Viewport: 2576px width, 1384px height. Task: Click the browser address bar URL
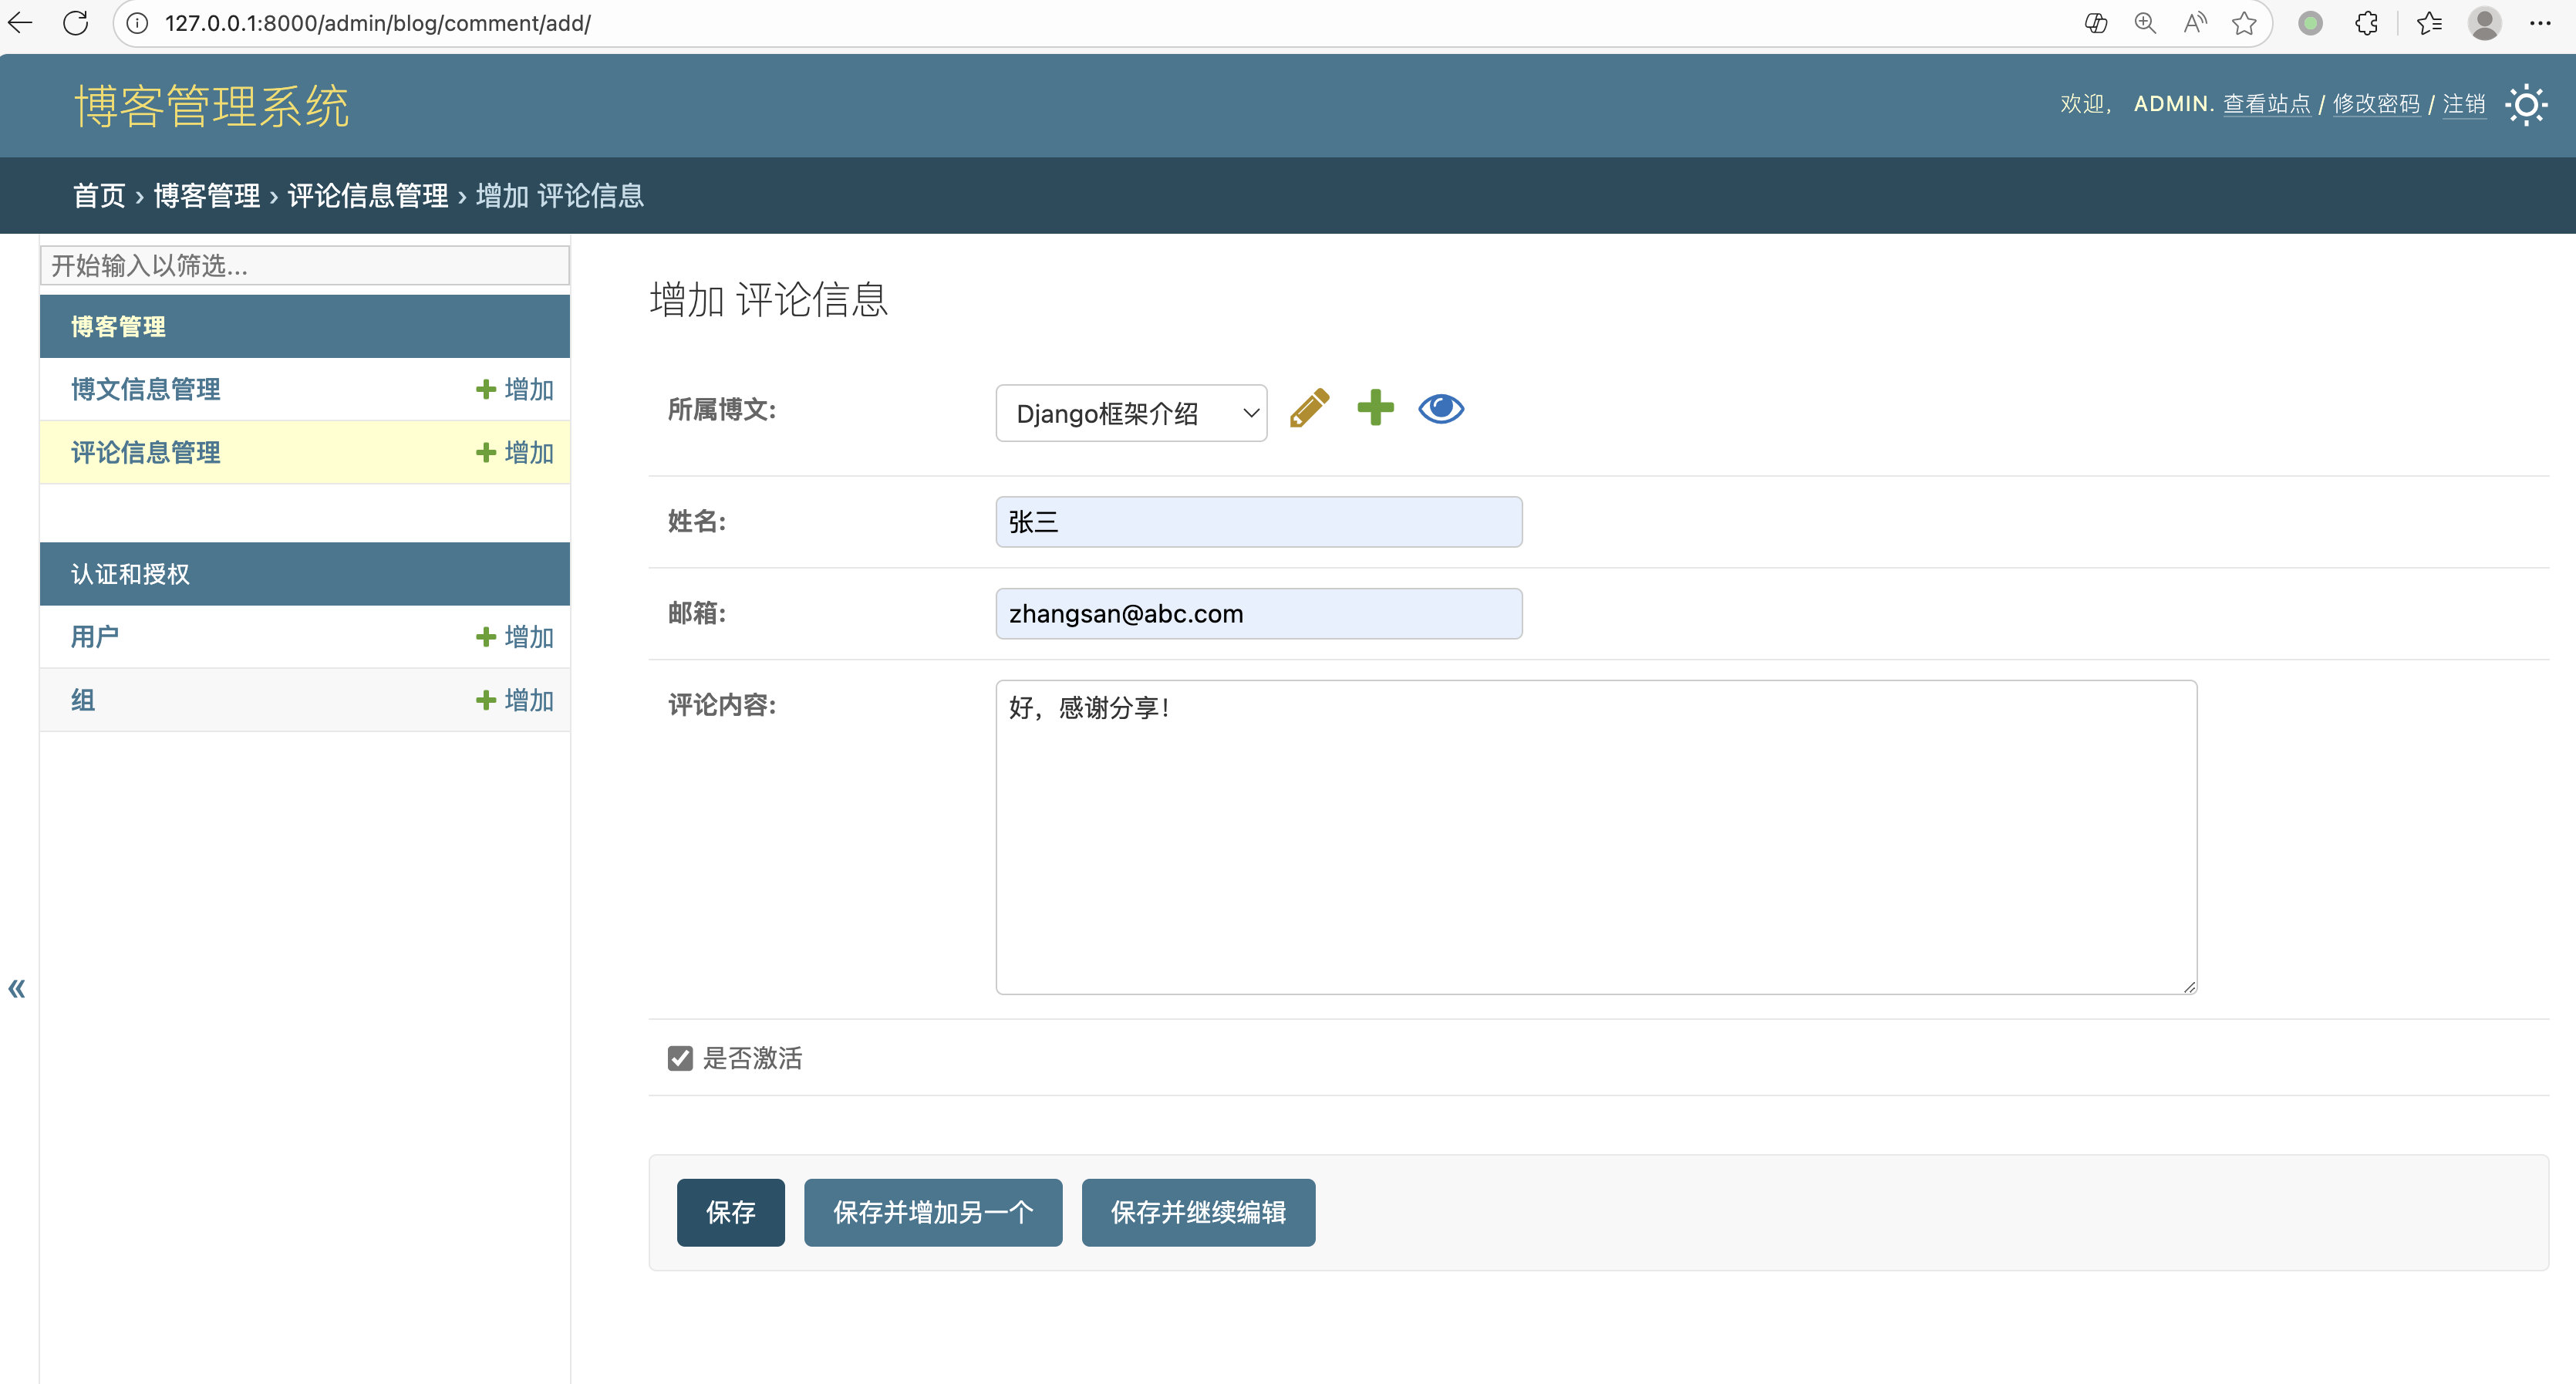(378, 23)
